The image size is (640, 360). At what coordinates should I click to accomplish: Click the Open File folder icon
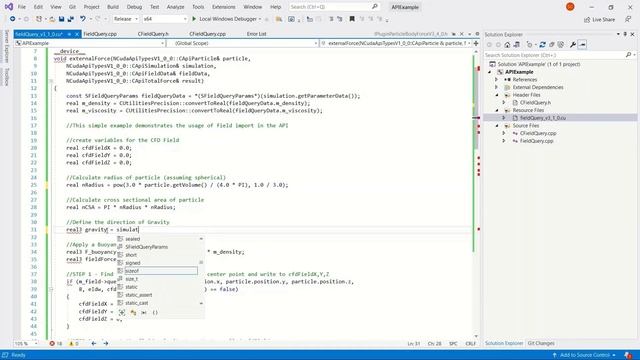tap(52, 19)
